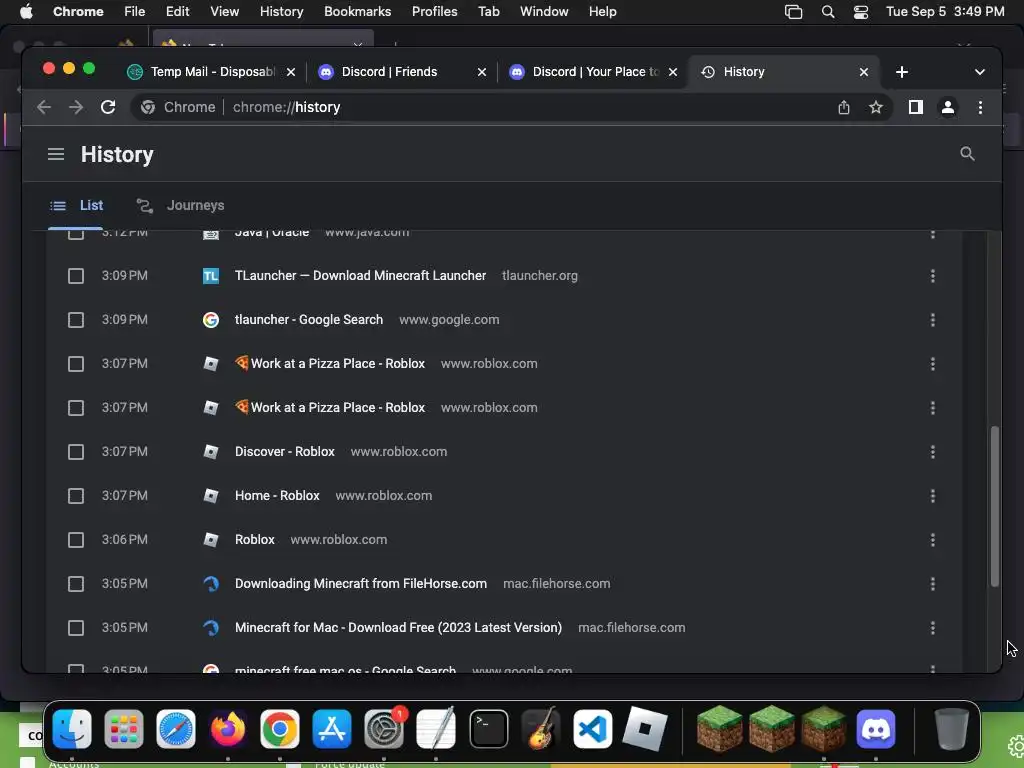The image size is (1024, 768).
Task: Open Control Center in the menu bar
Action: point(861,12)
